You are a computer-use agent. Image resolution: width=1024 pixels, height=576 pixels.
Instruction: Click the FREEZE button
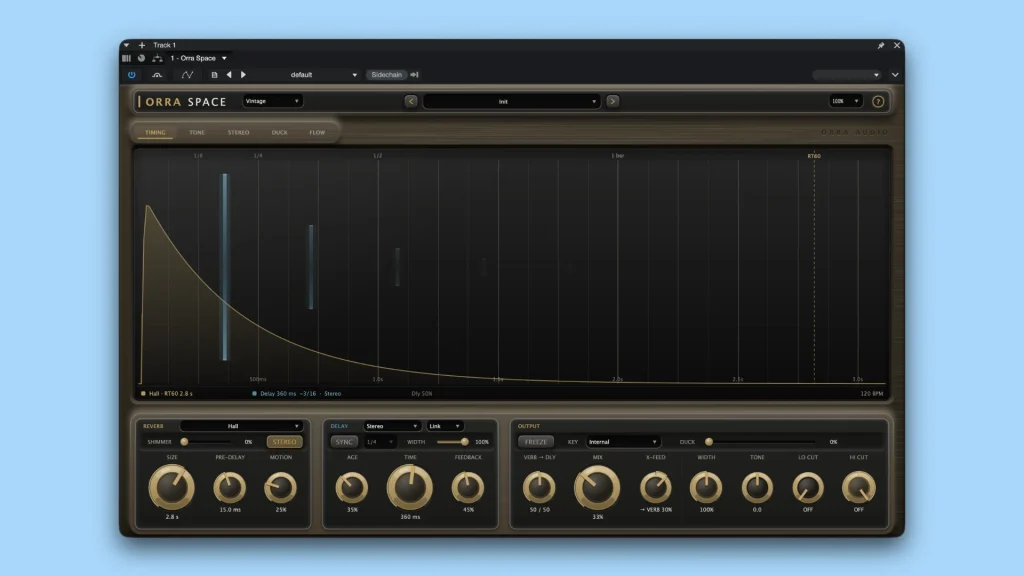click(x=536, y=442)
